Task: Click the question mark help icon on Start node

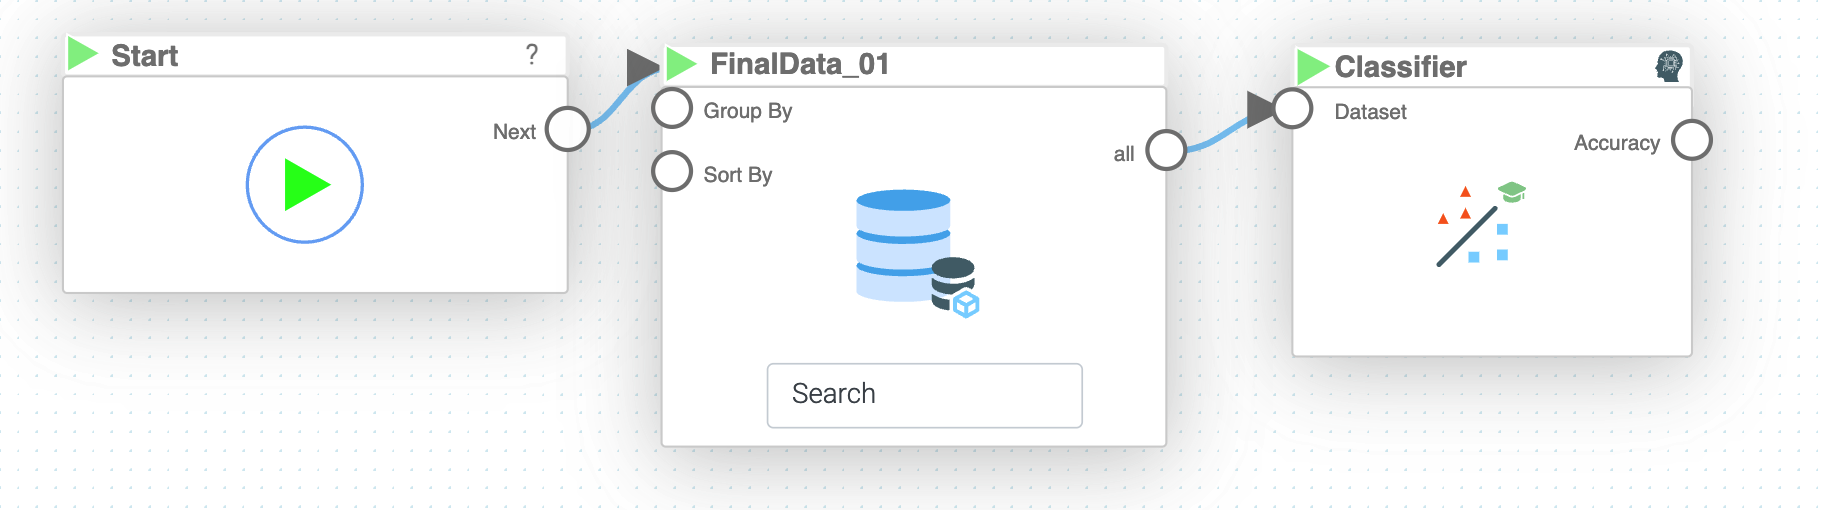Action: [532, 54]
